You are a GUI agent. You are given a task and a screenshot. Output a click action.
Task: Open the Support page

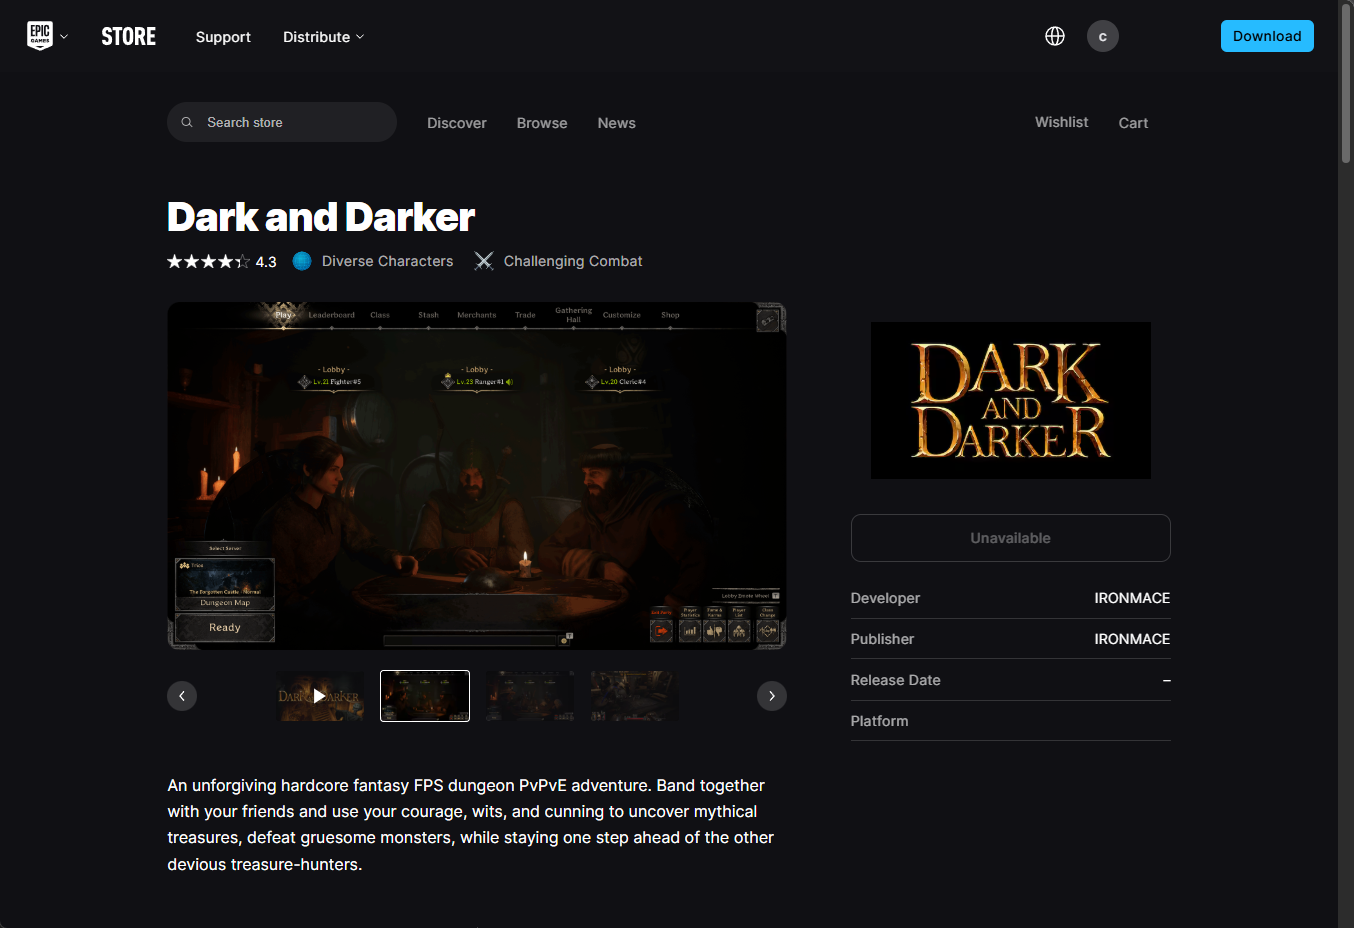[x=223, y=37]
